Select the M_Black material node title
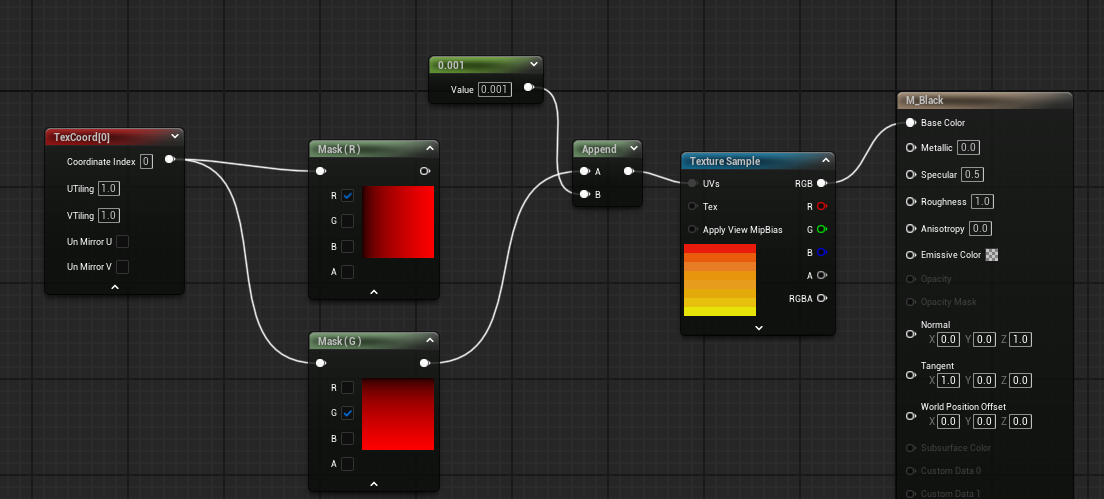The height and width of the screenshot is (499, 1104). point(924,101)
